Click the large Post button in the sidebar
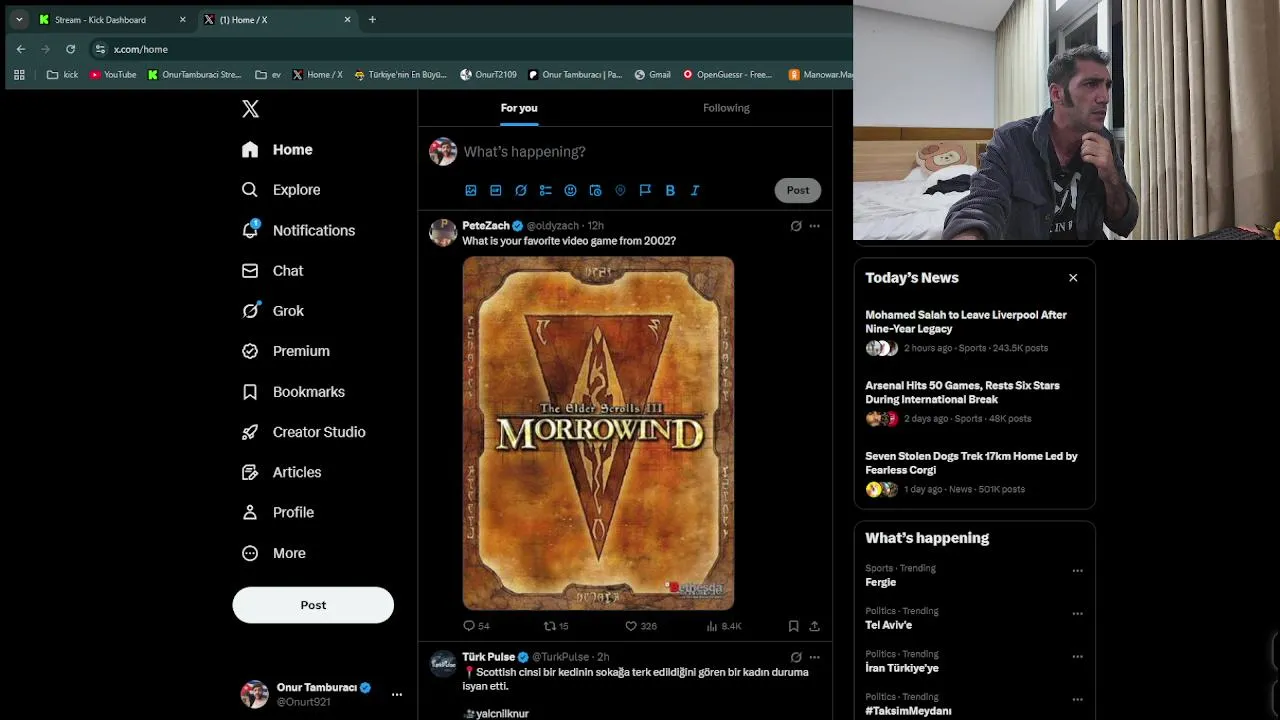The image size is (1280, 720). pyautogui.click(x=313, y=605)
